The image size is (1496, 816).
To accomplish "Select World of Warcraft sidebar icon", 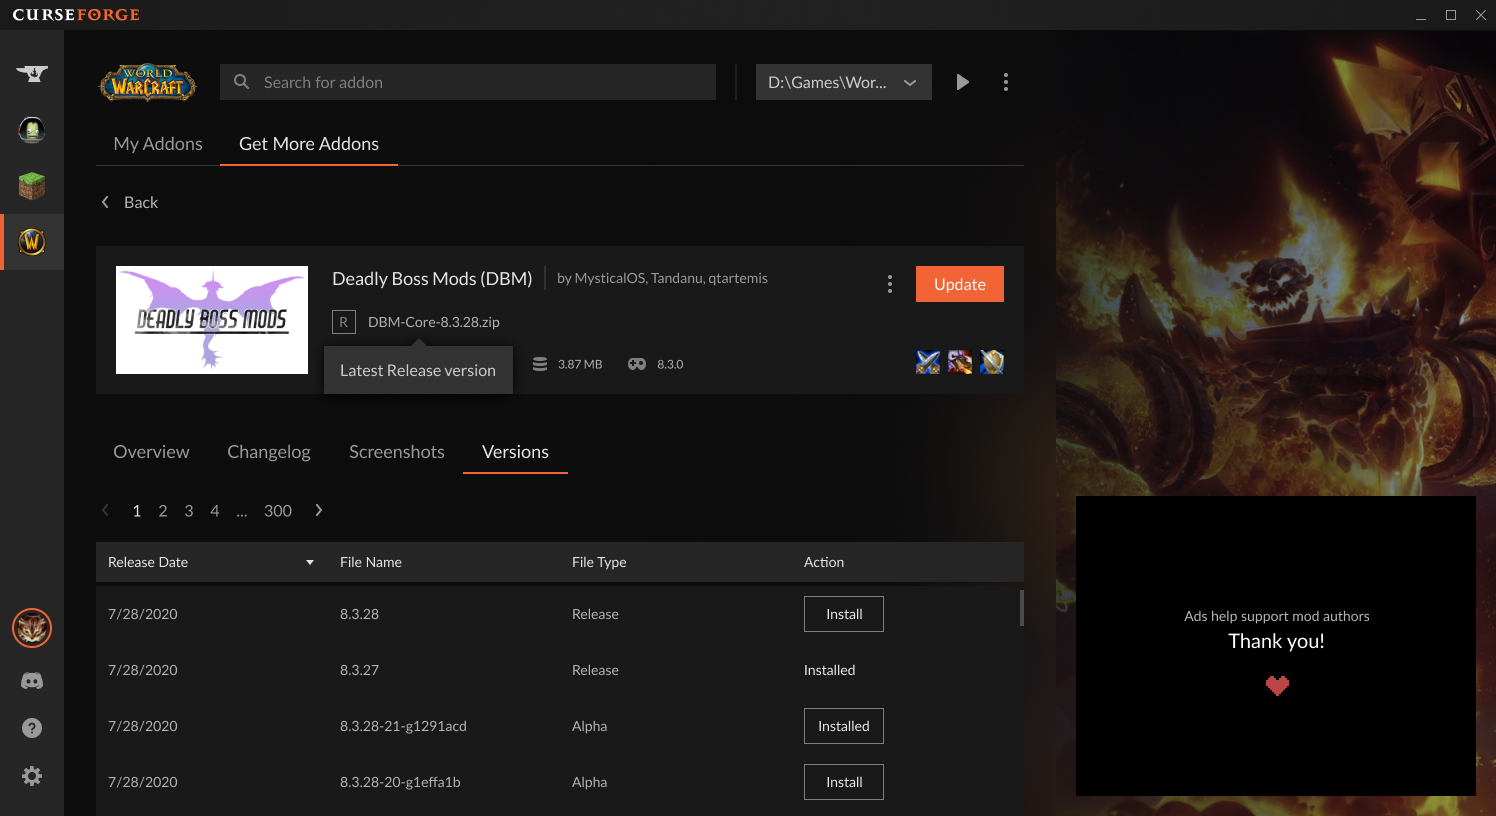I will (32, 241).
